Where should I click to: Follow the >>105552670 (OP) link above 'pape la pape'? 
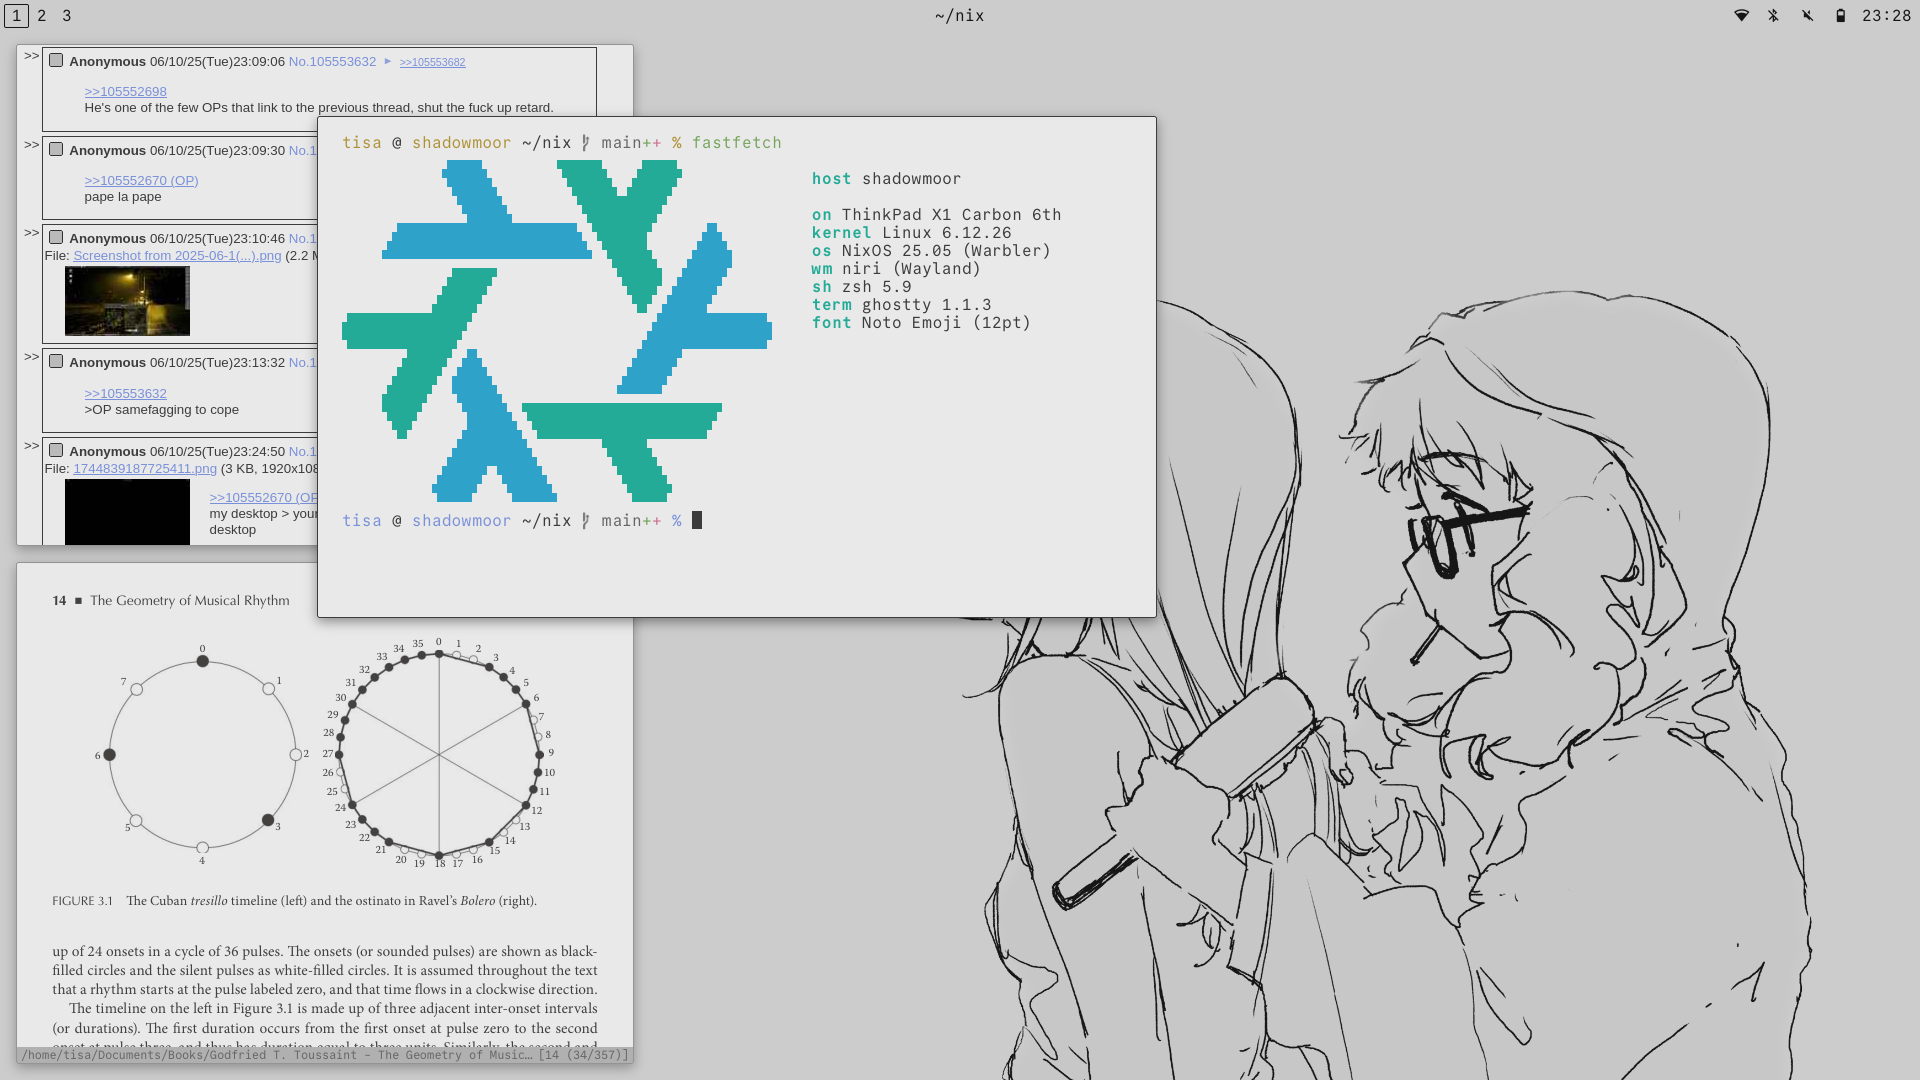141,181
